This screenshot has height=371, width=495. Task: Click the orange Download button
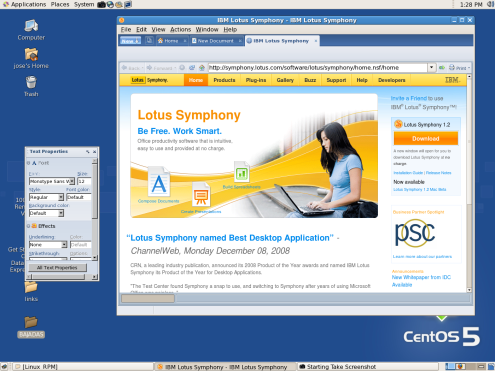pos(426,138)
